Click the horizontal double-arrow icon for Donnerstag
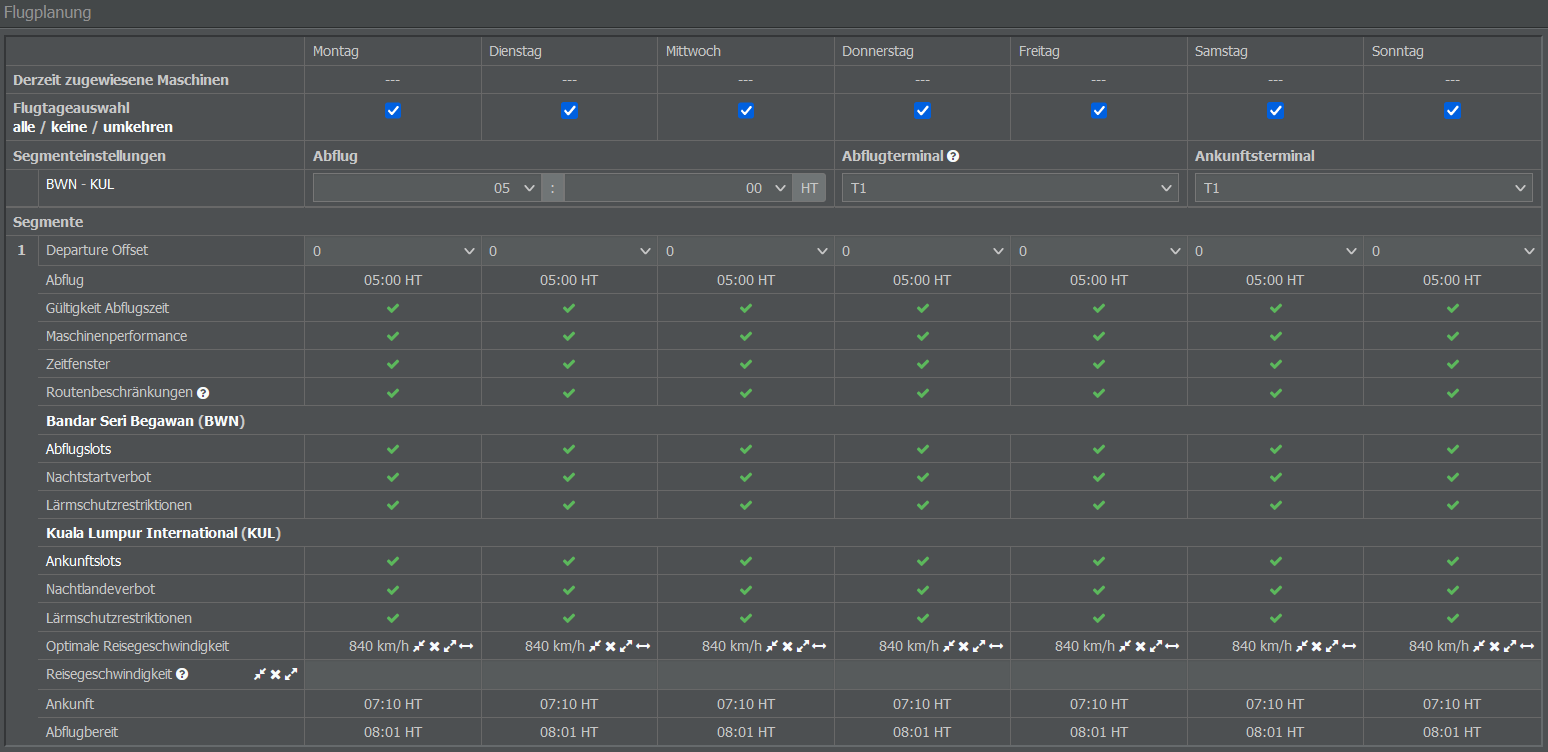The image size is (1548, 752). pyautogui.click(x=996, y=646)
